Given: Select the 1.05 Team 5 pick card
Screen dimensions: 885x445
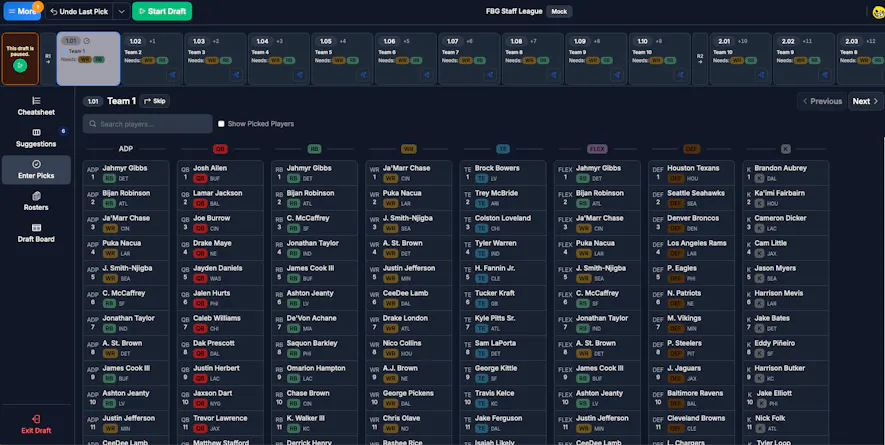Looking at the screenshot, I should [x=343, y=59].
